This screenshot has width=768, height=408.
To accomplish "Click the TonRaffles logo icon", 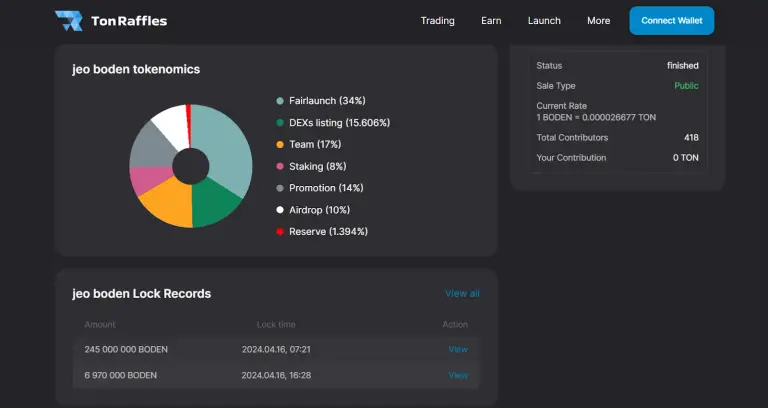I will pyautogui.click(x=69, y=21).
